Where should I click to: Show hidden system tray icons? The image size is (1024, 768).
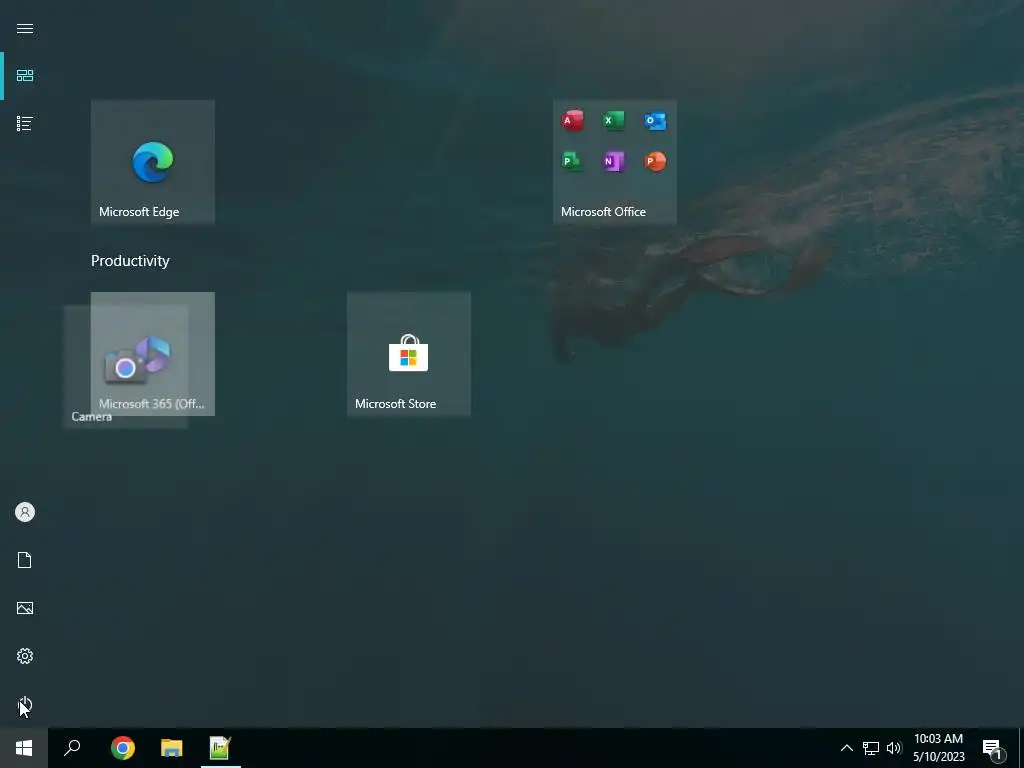(846, 748)
